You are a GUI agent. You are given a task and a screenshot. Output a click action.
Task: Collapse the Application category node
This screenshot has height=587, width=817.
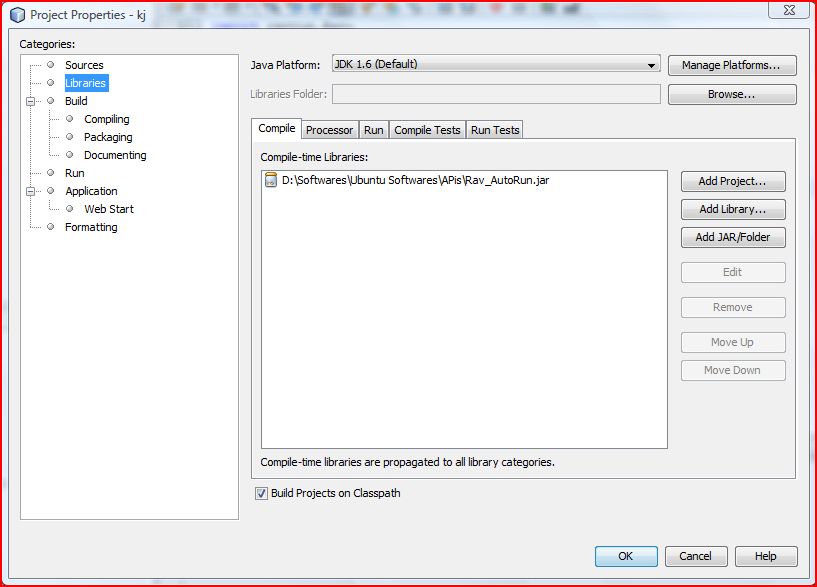pos(30,191)
